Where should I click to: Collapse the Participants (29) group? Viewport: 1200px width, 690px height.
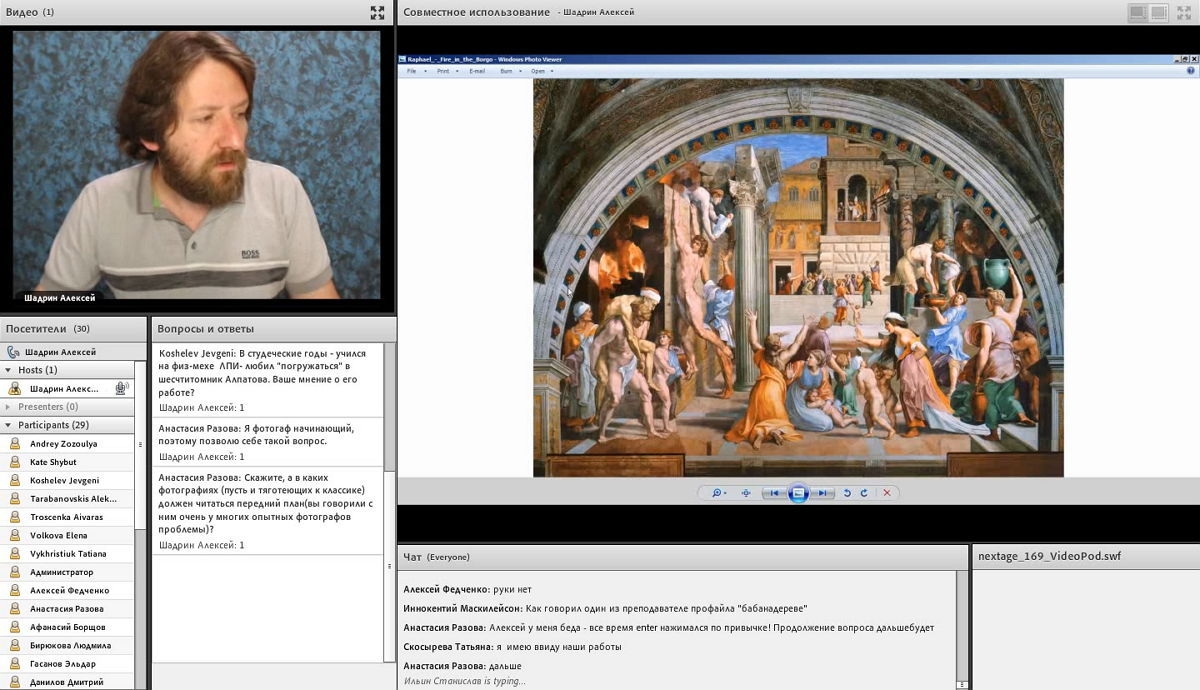click(x=9, y=425)
